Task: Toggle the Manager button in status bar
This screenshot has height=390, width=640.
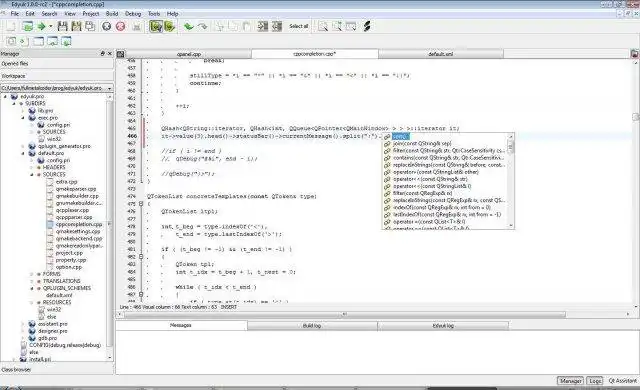Action: pyautogui.click(x=570, y=381)
